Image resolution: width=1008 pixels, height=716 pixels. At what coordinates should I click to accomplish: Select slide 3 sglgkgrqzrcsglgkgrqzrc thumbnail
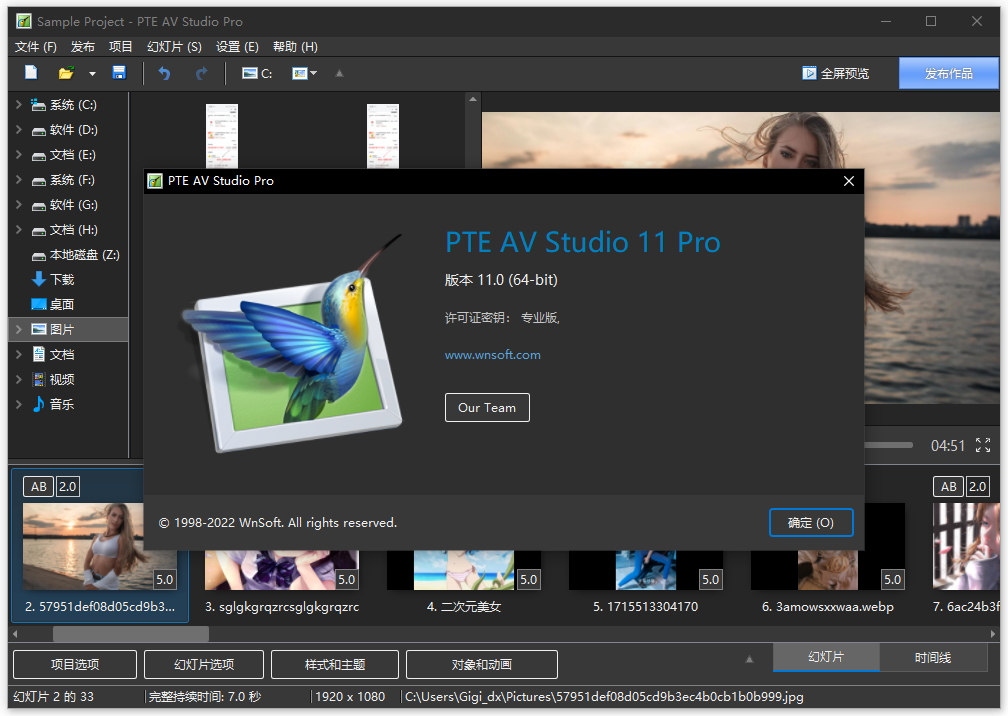[x=282, y=570]
